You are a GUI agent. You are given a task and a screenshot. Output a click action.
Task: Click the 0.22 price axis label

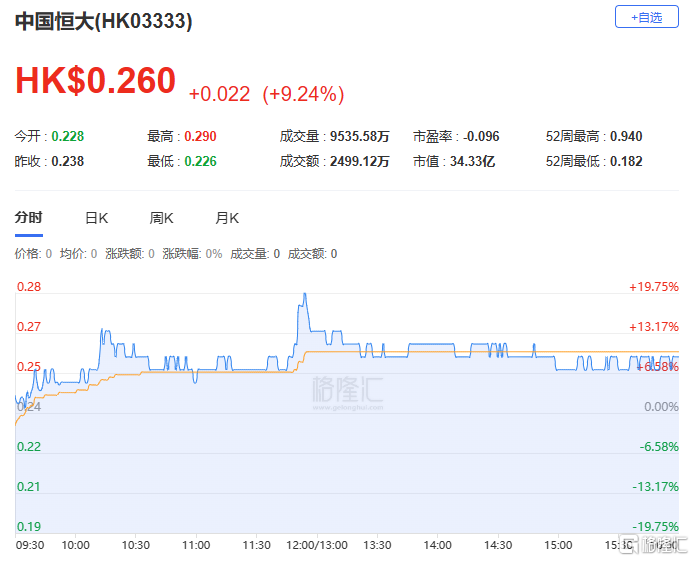(29, 446)
